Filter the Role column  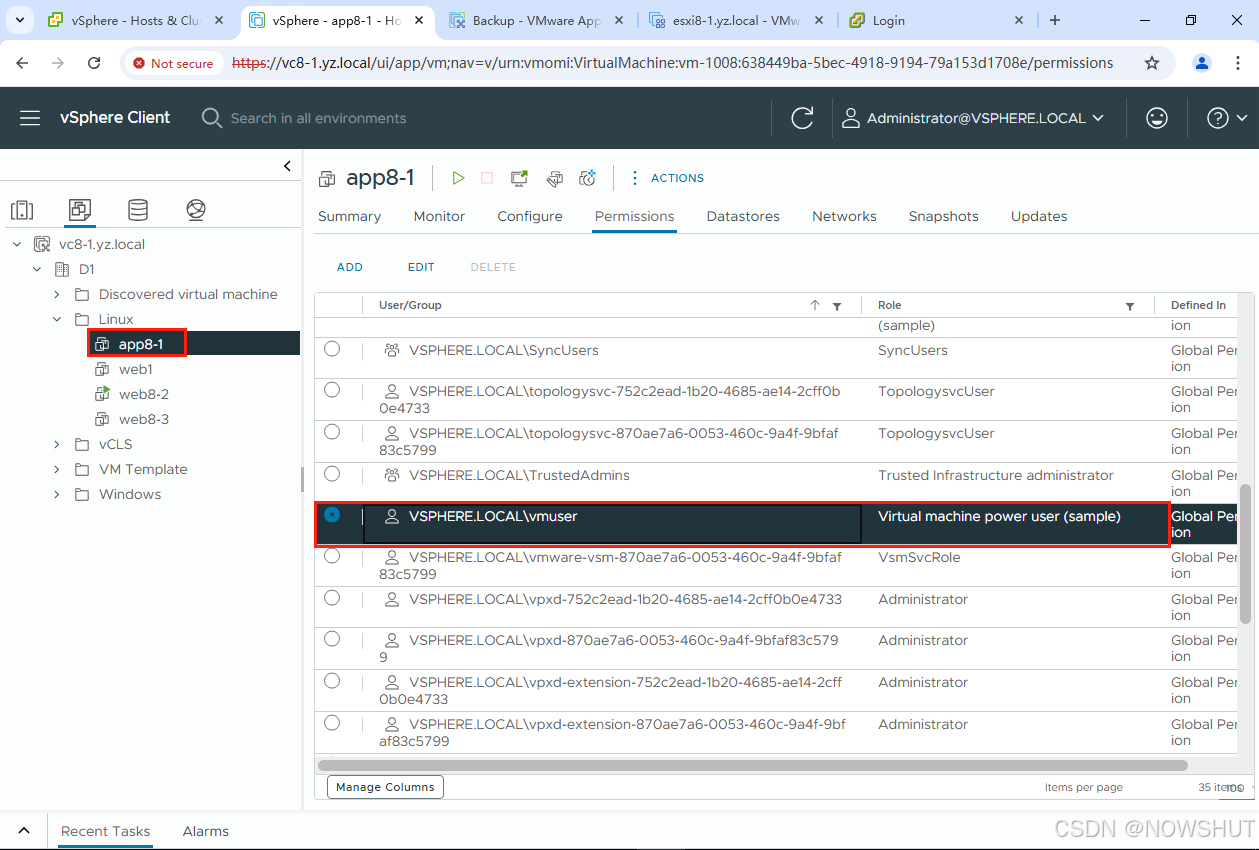pos(1130,306)
